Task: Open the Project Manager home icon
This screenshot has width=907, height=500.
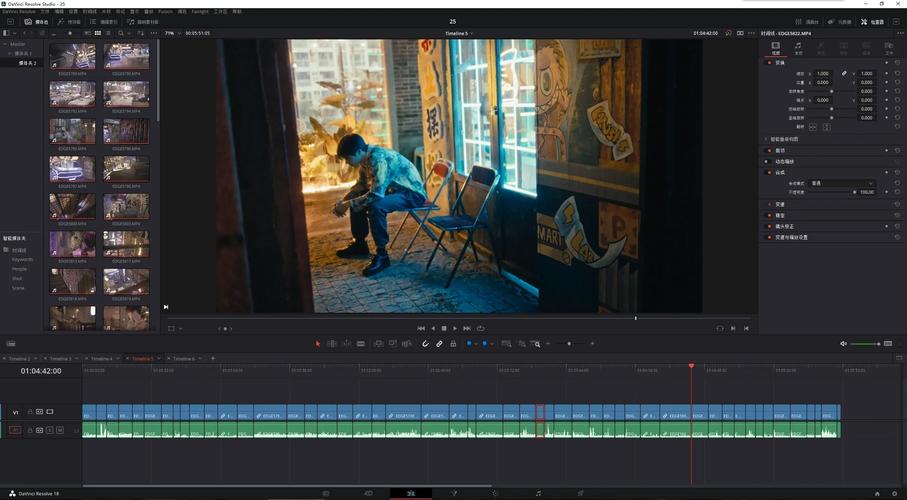Action: click(877, 494)
